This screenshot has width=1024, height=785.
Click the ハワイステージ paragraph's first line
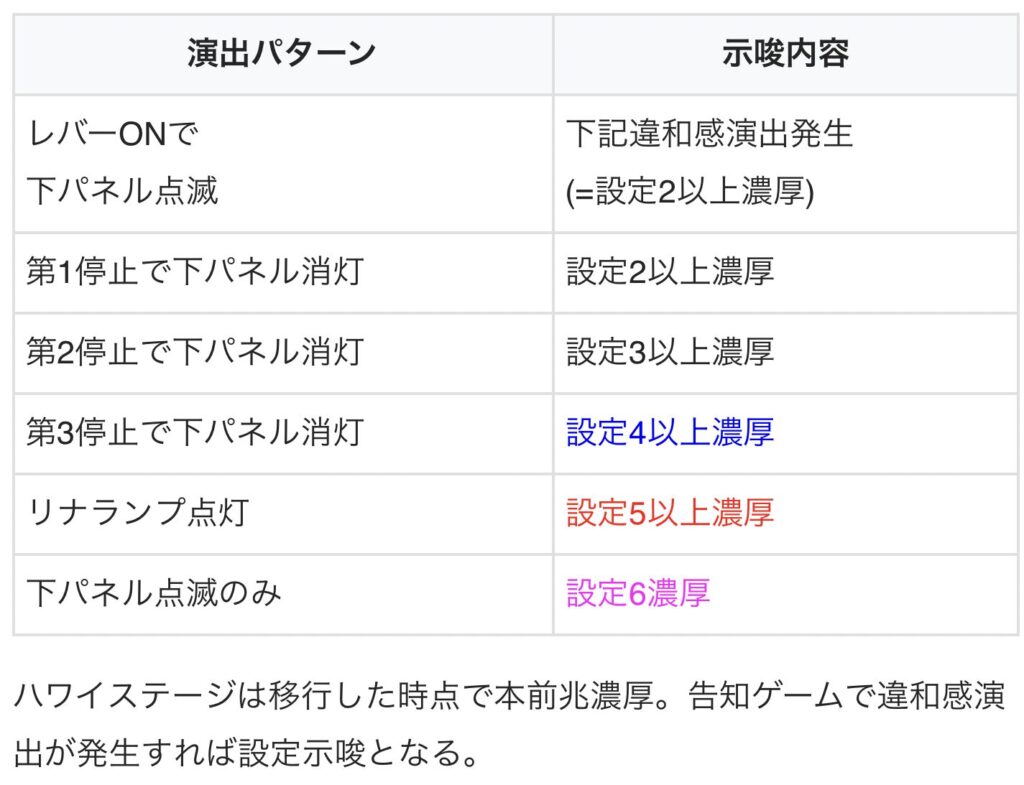coord(509,696)
